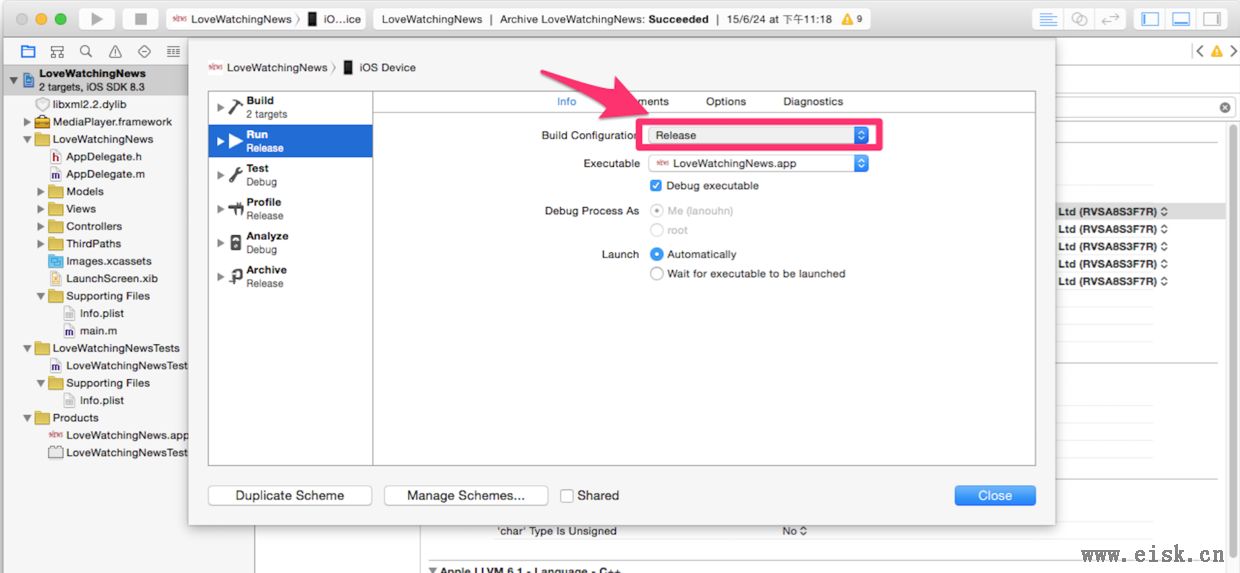Viewport: 1240px width, 573px height.
Task: Switch to the Options tab
Action: coord(726,102)
